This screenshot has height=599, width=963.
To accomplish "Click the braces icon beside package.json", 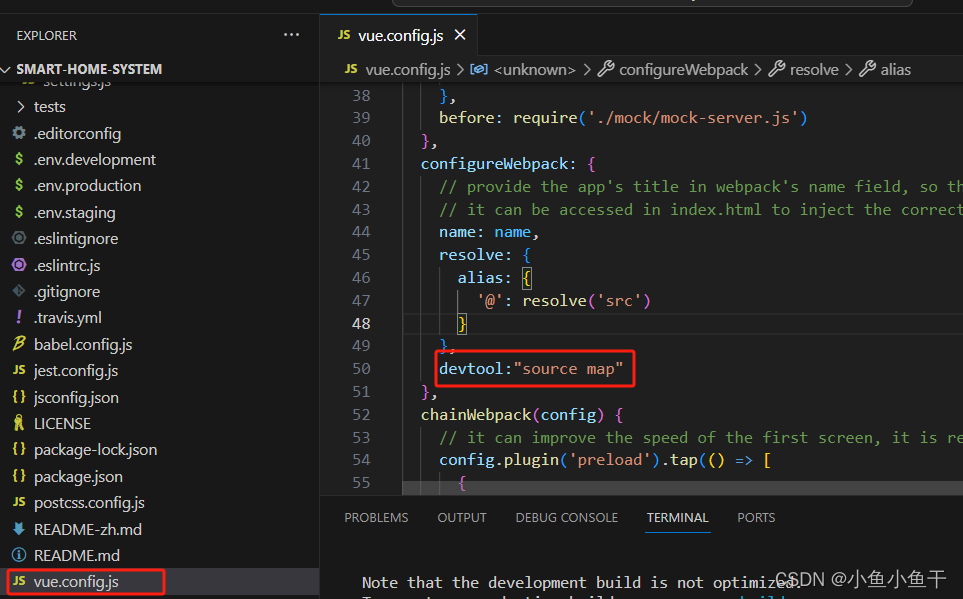I will (x=19, y=476).
